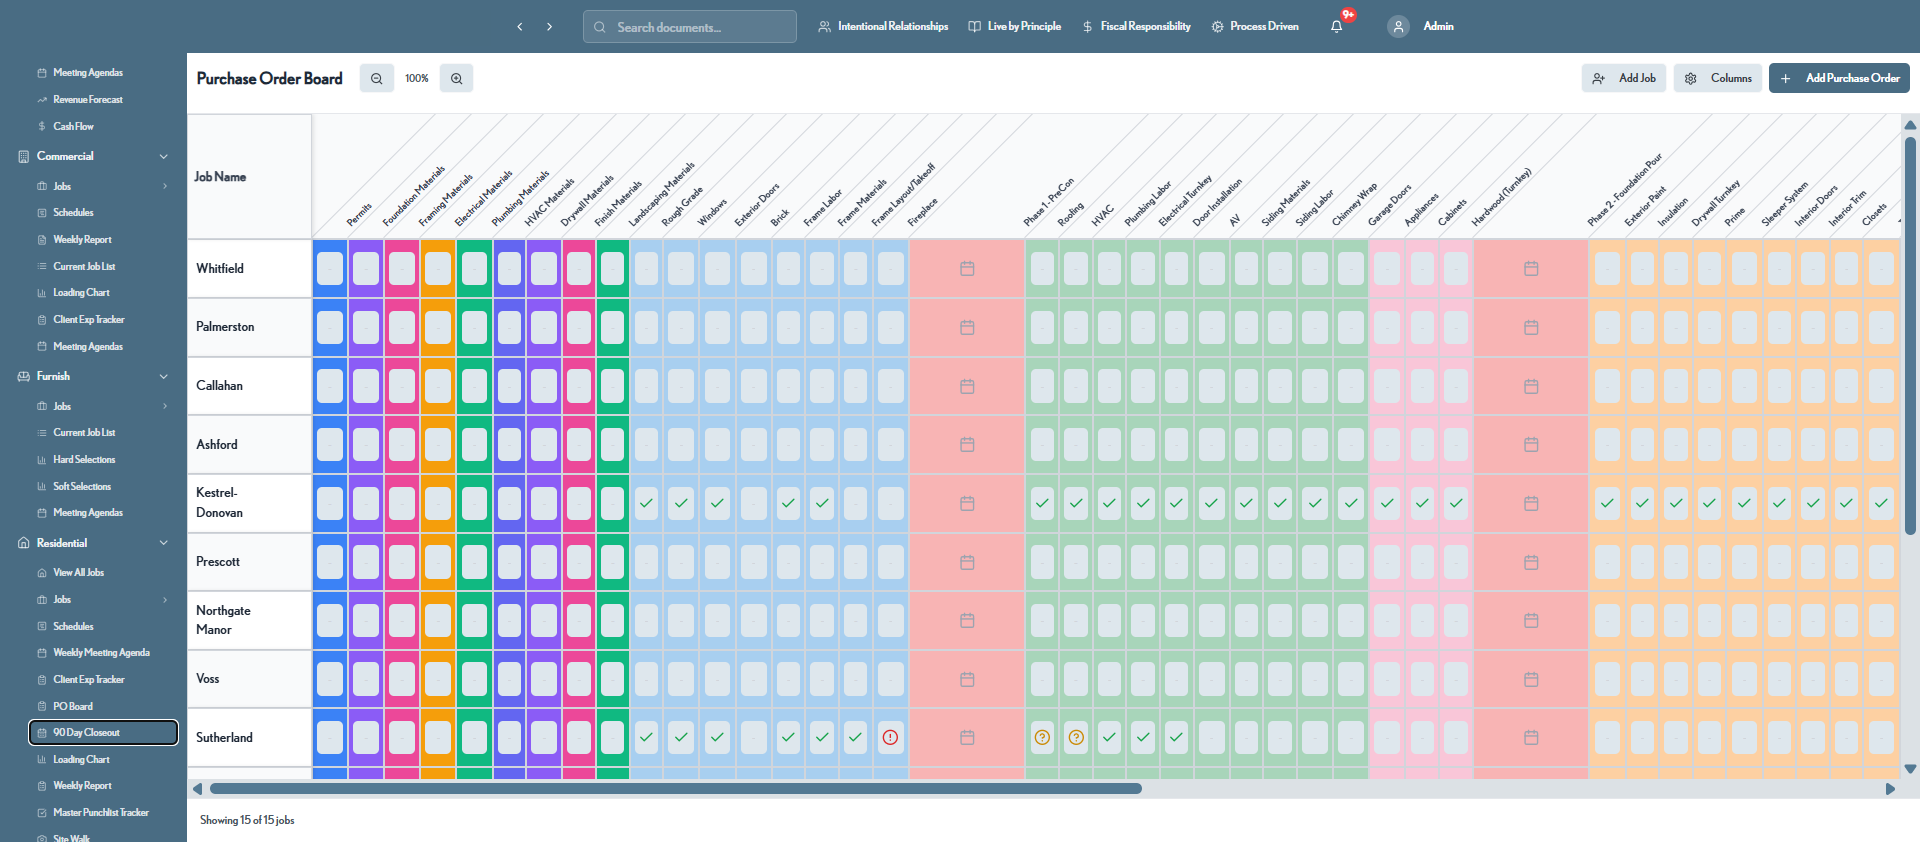Click the zoom out magnifier icon
Screen dimensions: 1920x842
click(376, 78)
